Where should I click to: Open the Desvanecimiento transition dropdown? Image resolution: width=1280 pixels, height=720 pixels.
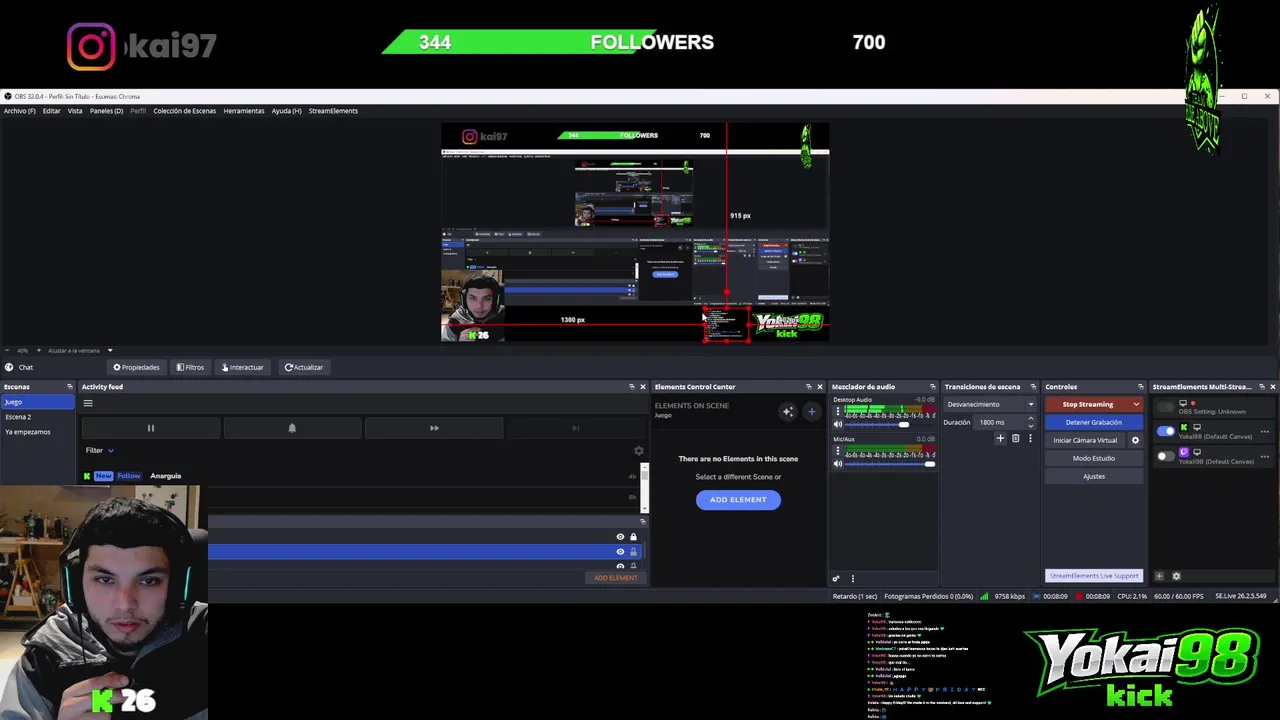tap(990, 404)
